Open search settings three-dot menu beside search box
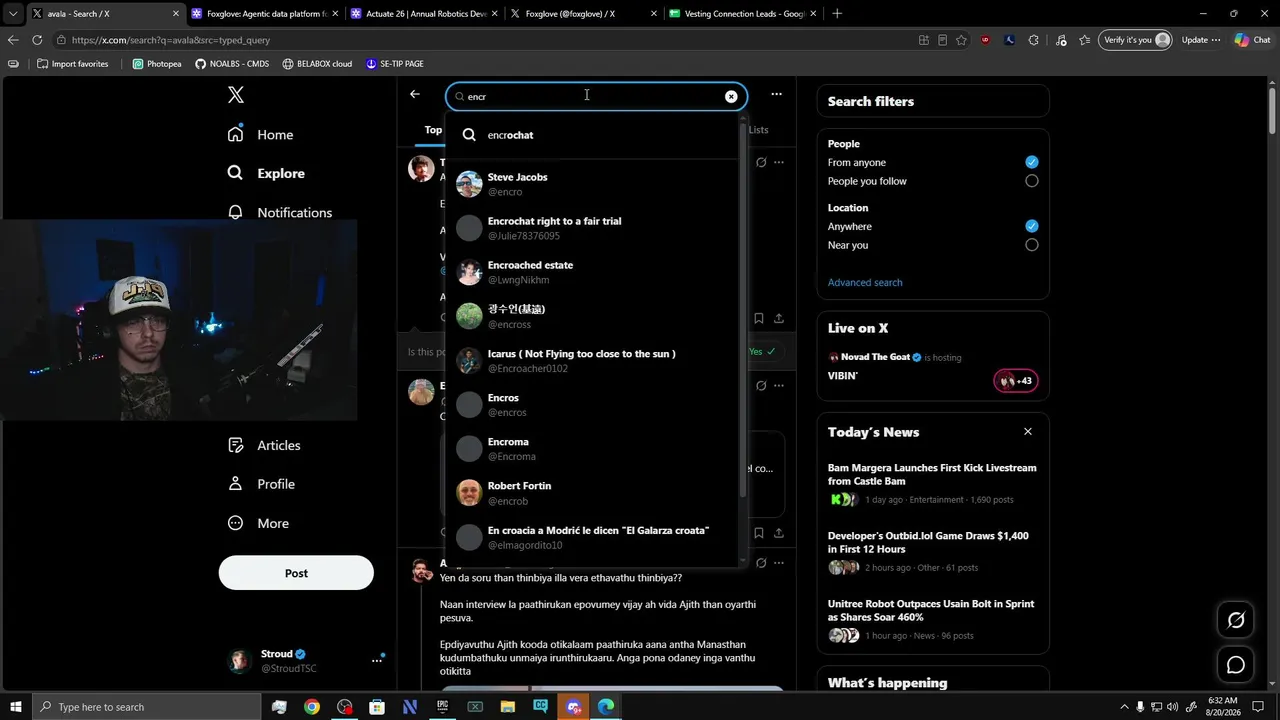 tap(776, 94)
